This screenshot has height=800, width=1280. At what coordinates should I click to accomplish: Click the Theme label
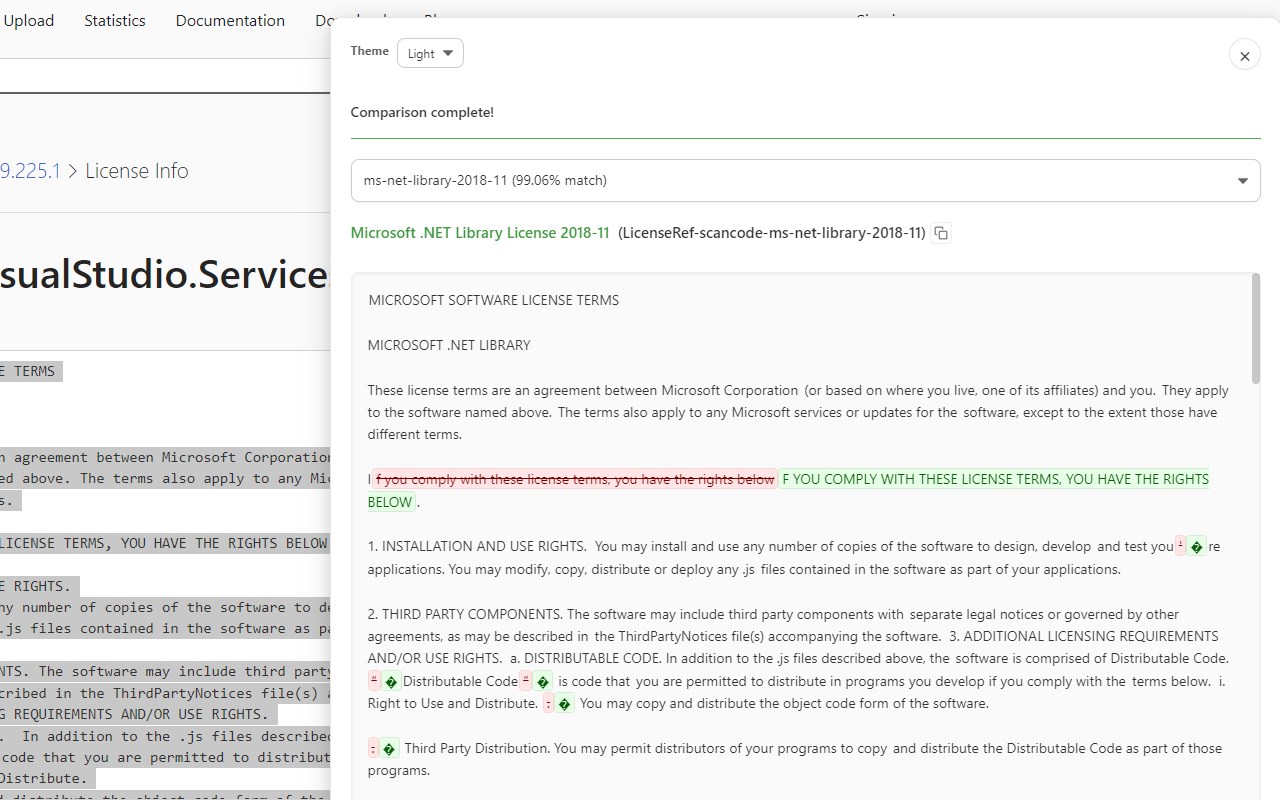[x=369, y=51]
